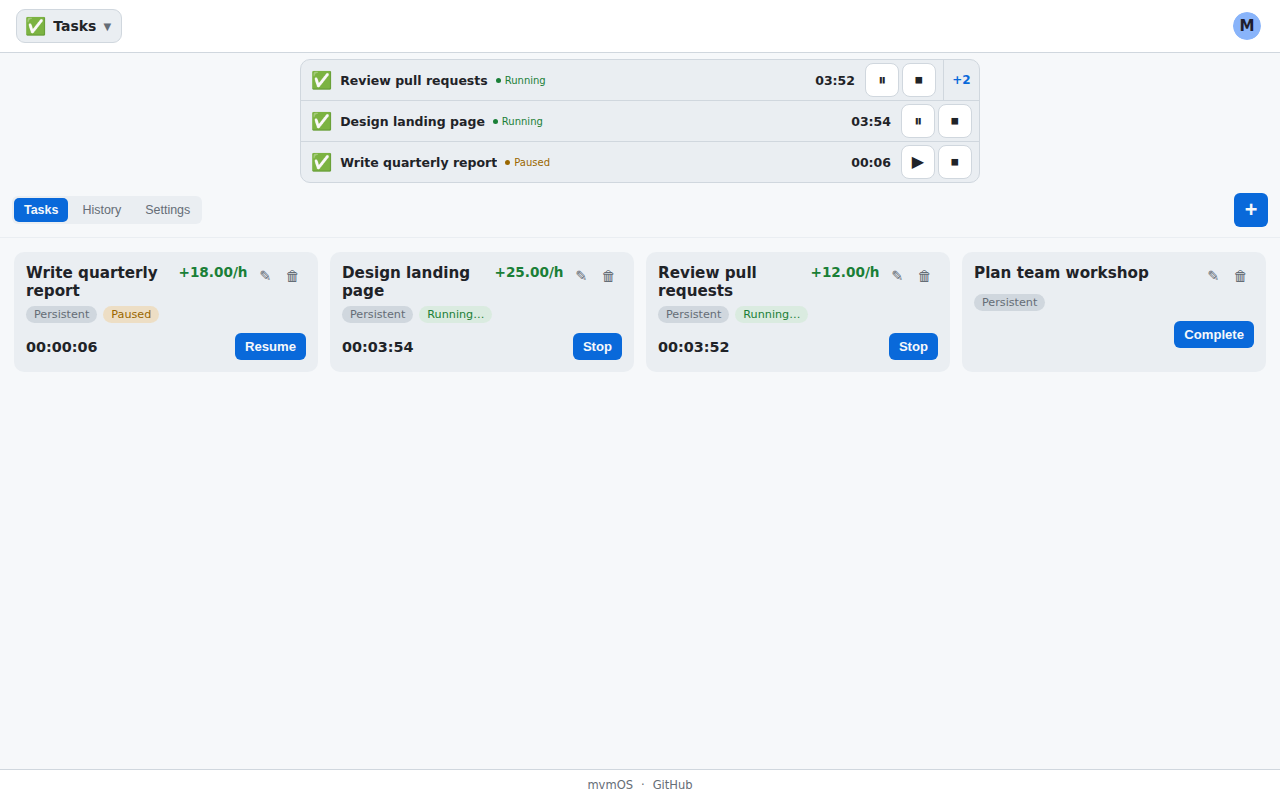Expand the +2 more timers indicator
The height and width of the screenshot is (800, 1280).
961,80
